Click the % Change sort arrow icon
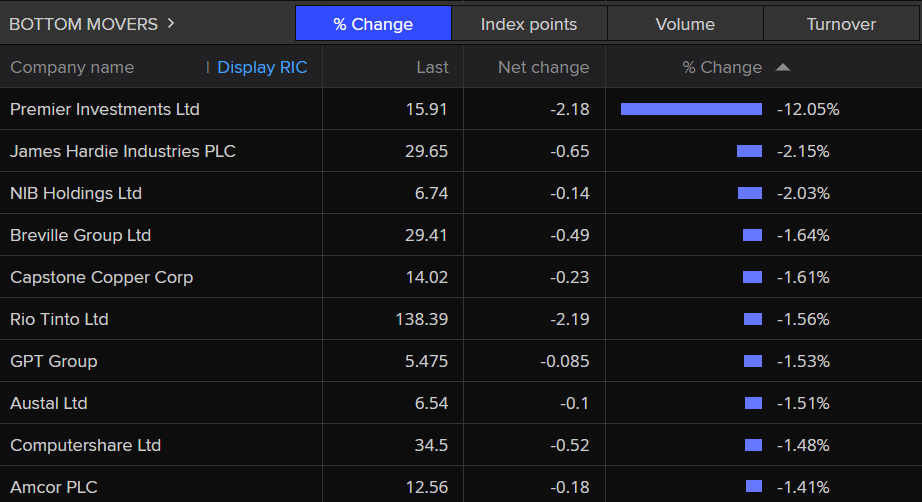 pyautogui.click(x=783, y=68)
